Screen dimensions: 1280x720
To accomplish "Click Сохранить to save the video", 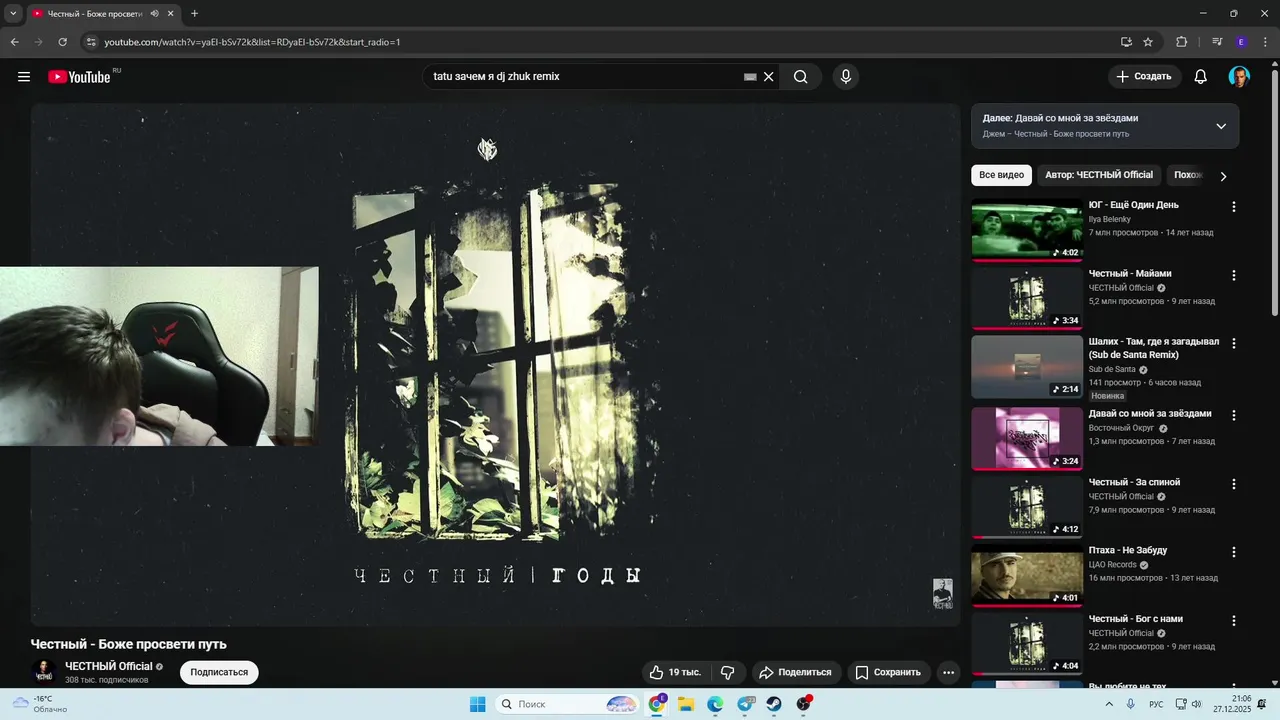I will pyautogui.click(x=888, y=672).
